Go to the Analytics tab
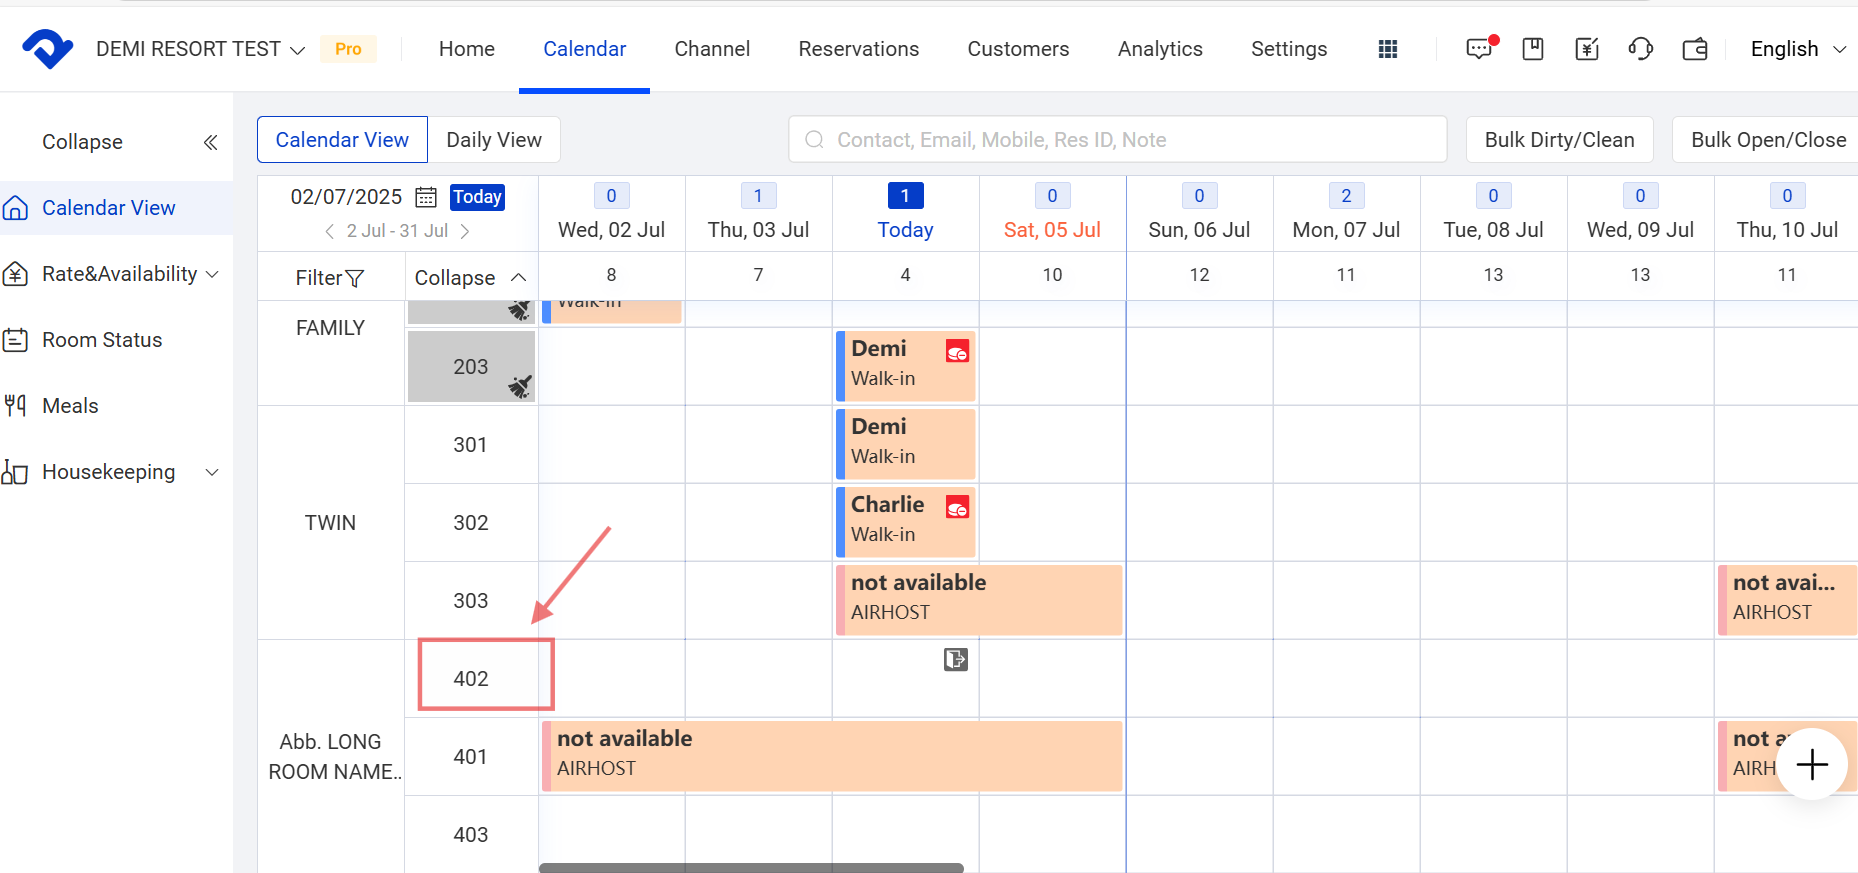 [1160, 49]
